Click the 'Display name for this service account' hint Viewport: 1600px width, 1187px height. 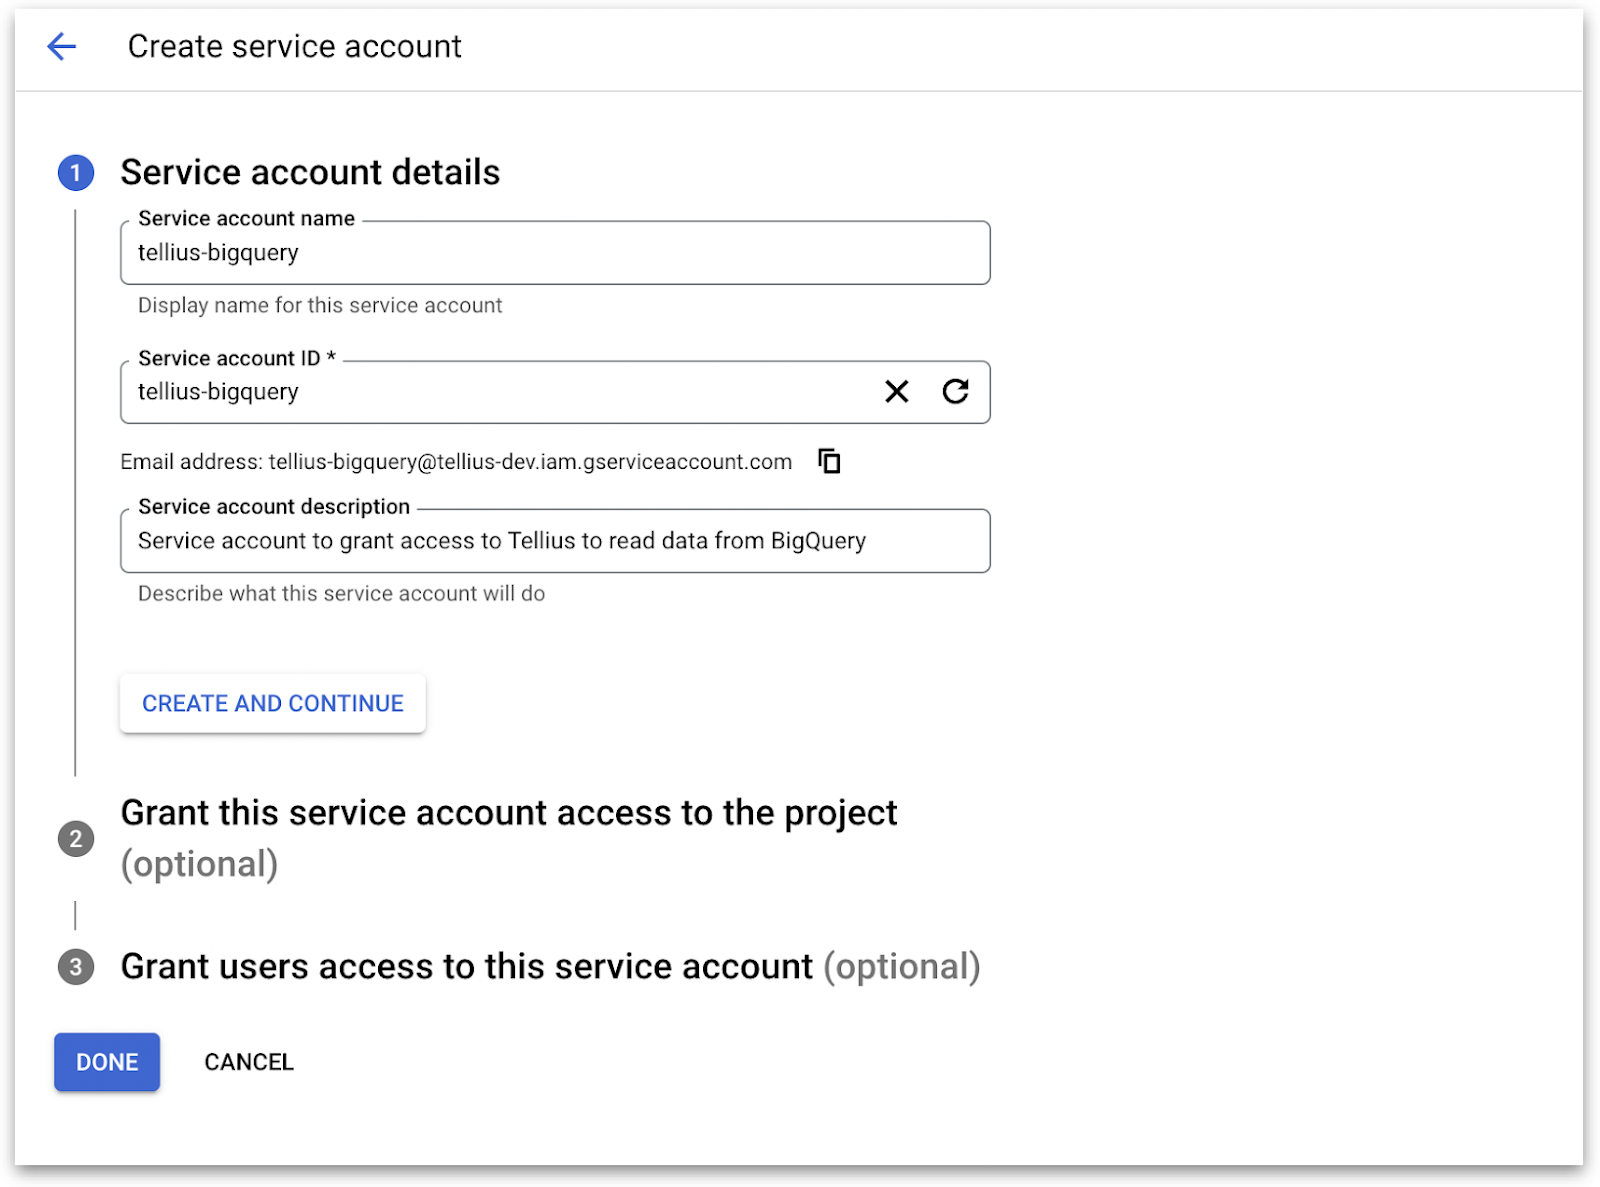coord(320,306)
